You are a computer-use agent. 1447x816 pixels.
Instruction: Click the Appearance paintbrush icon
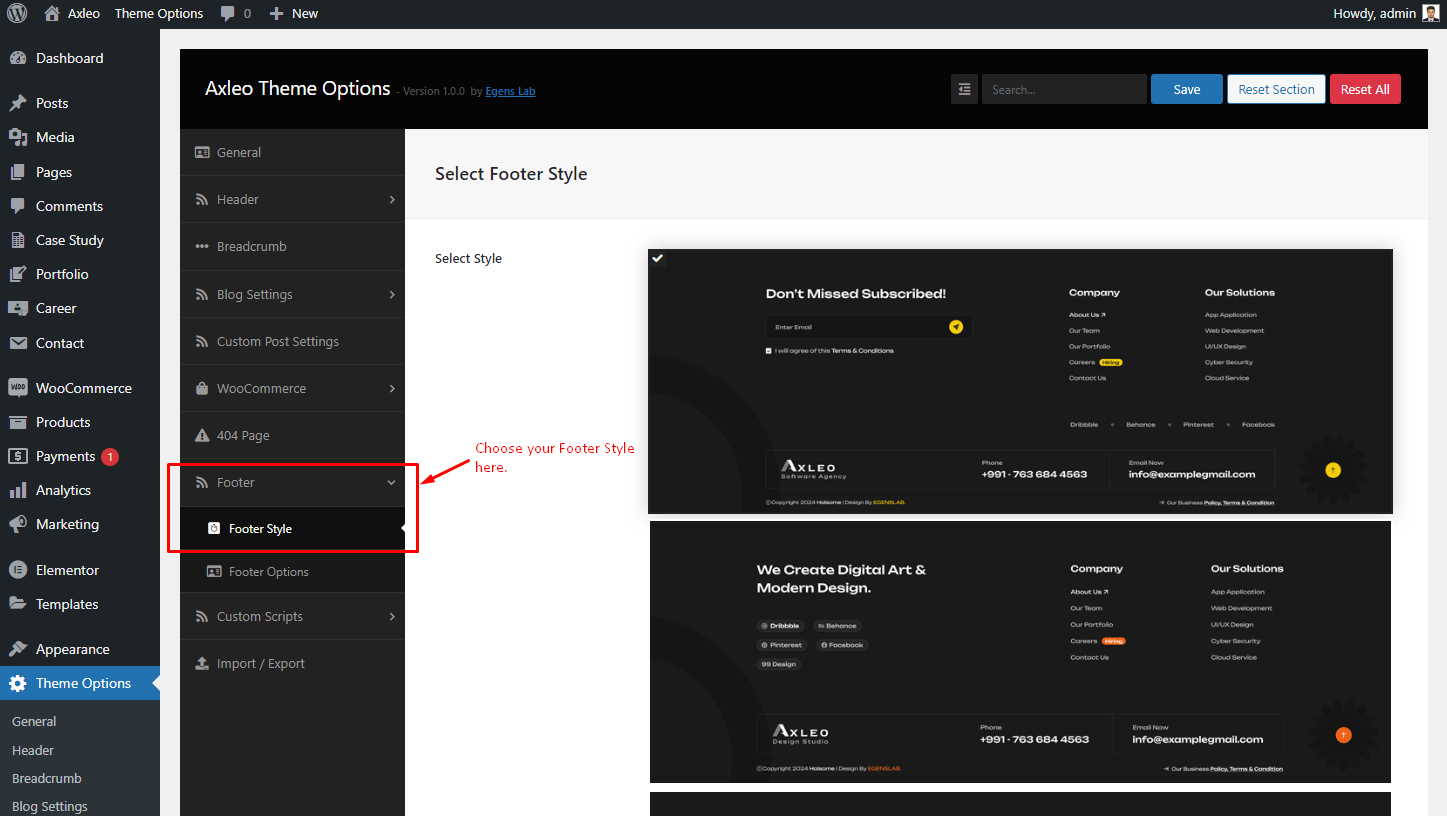point(18,649)
